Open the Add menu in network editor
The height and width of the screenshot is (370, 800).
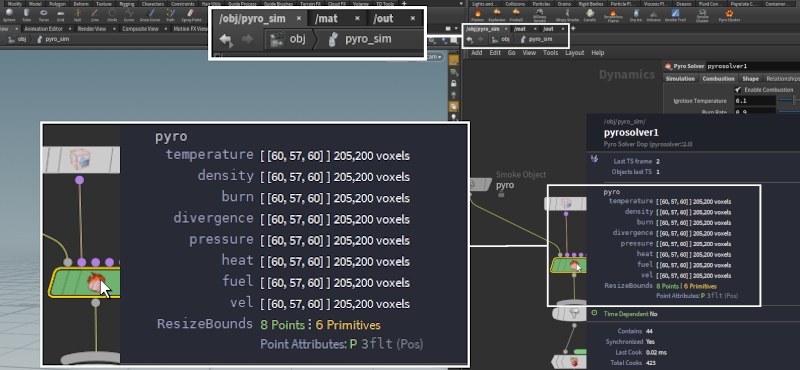pyautogui.click(x=477, y=53)
